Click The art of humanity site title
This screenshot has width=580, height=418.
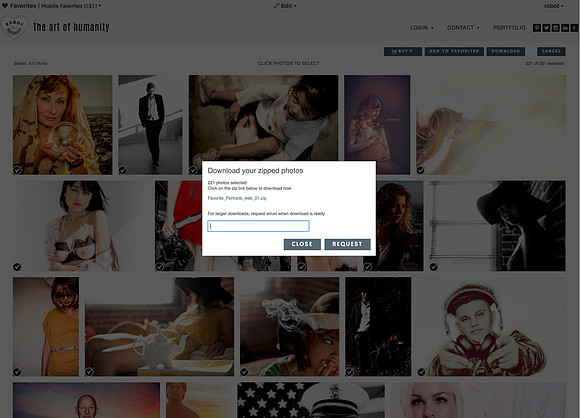click(71, 27)
